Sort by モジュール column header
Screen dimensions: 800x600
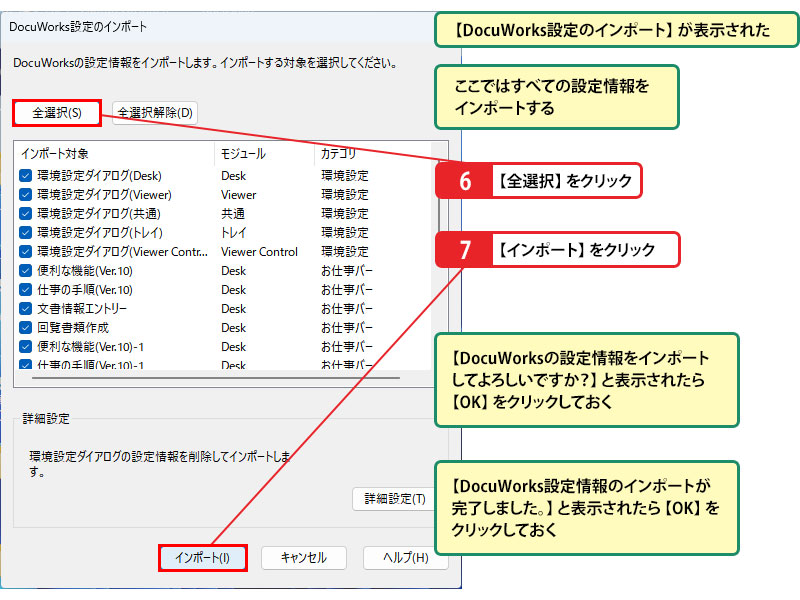[264, 154]
